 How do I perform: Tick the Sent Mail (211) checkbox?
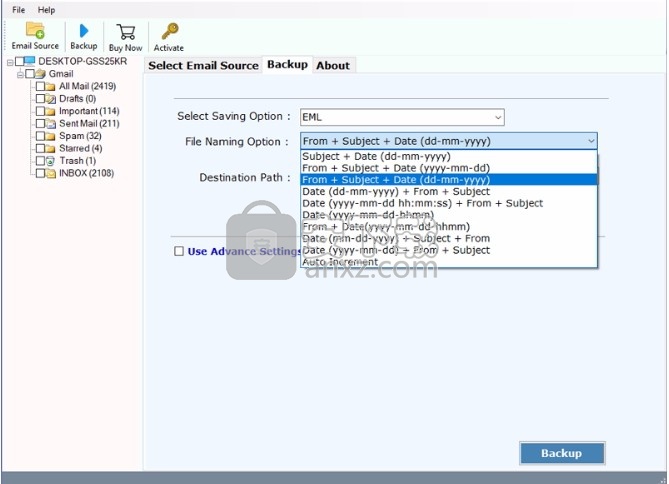point(40,123)
